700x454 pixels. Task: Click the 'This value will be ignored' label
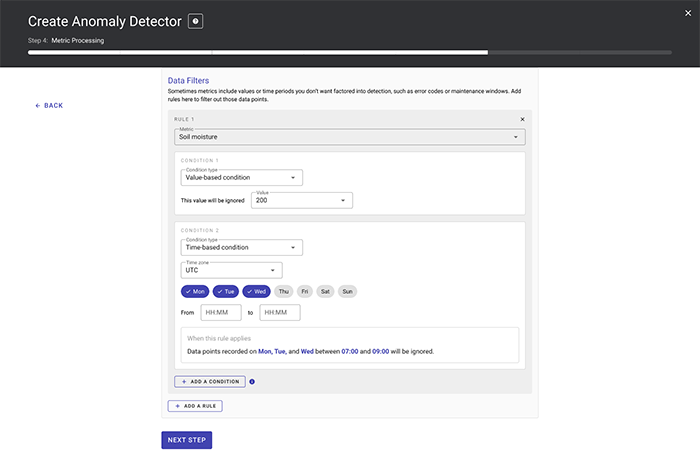point(212,200)
